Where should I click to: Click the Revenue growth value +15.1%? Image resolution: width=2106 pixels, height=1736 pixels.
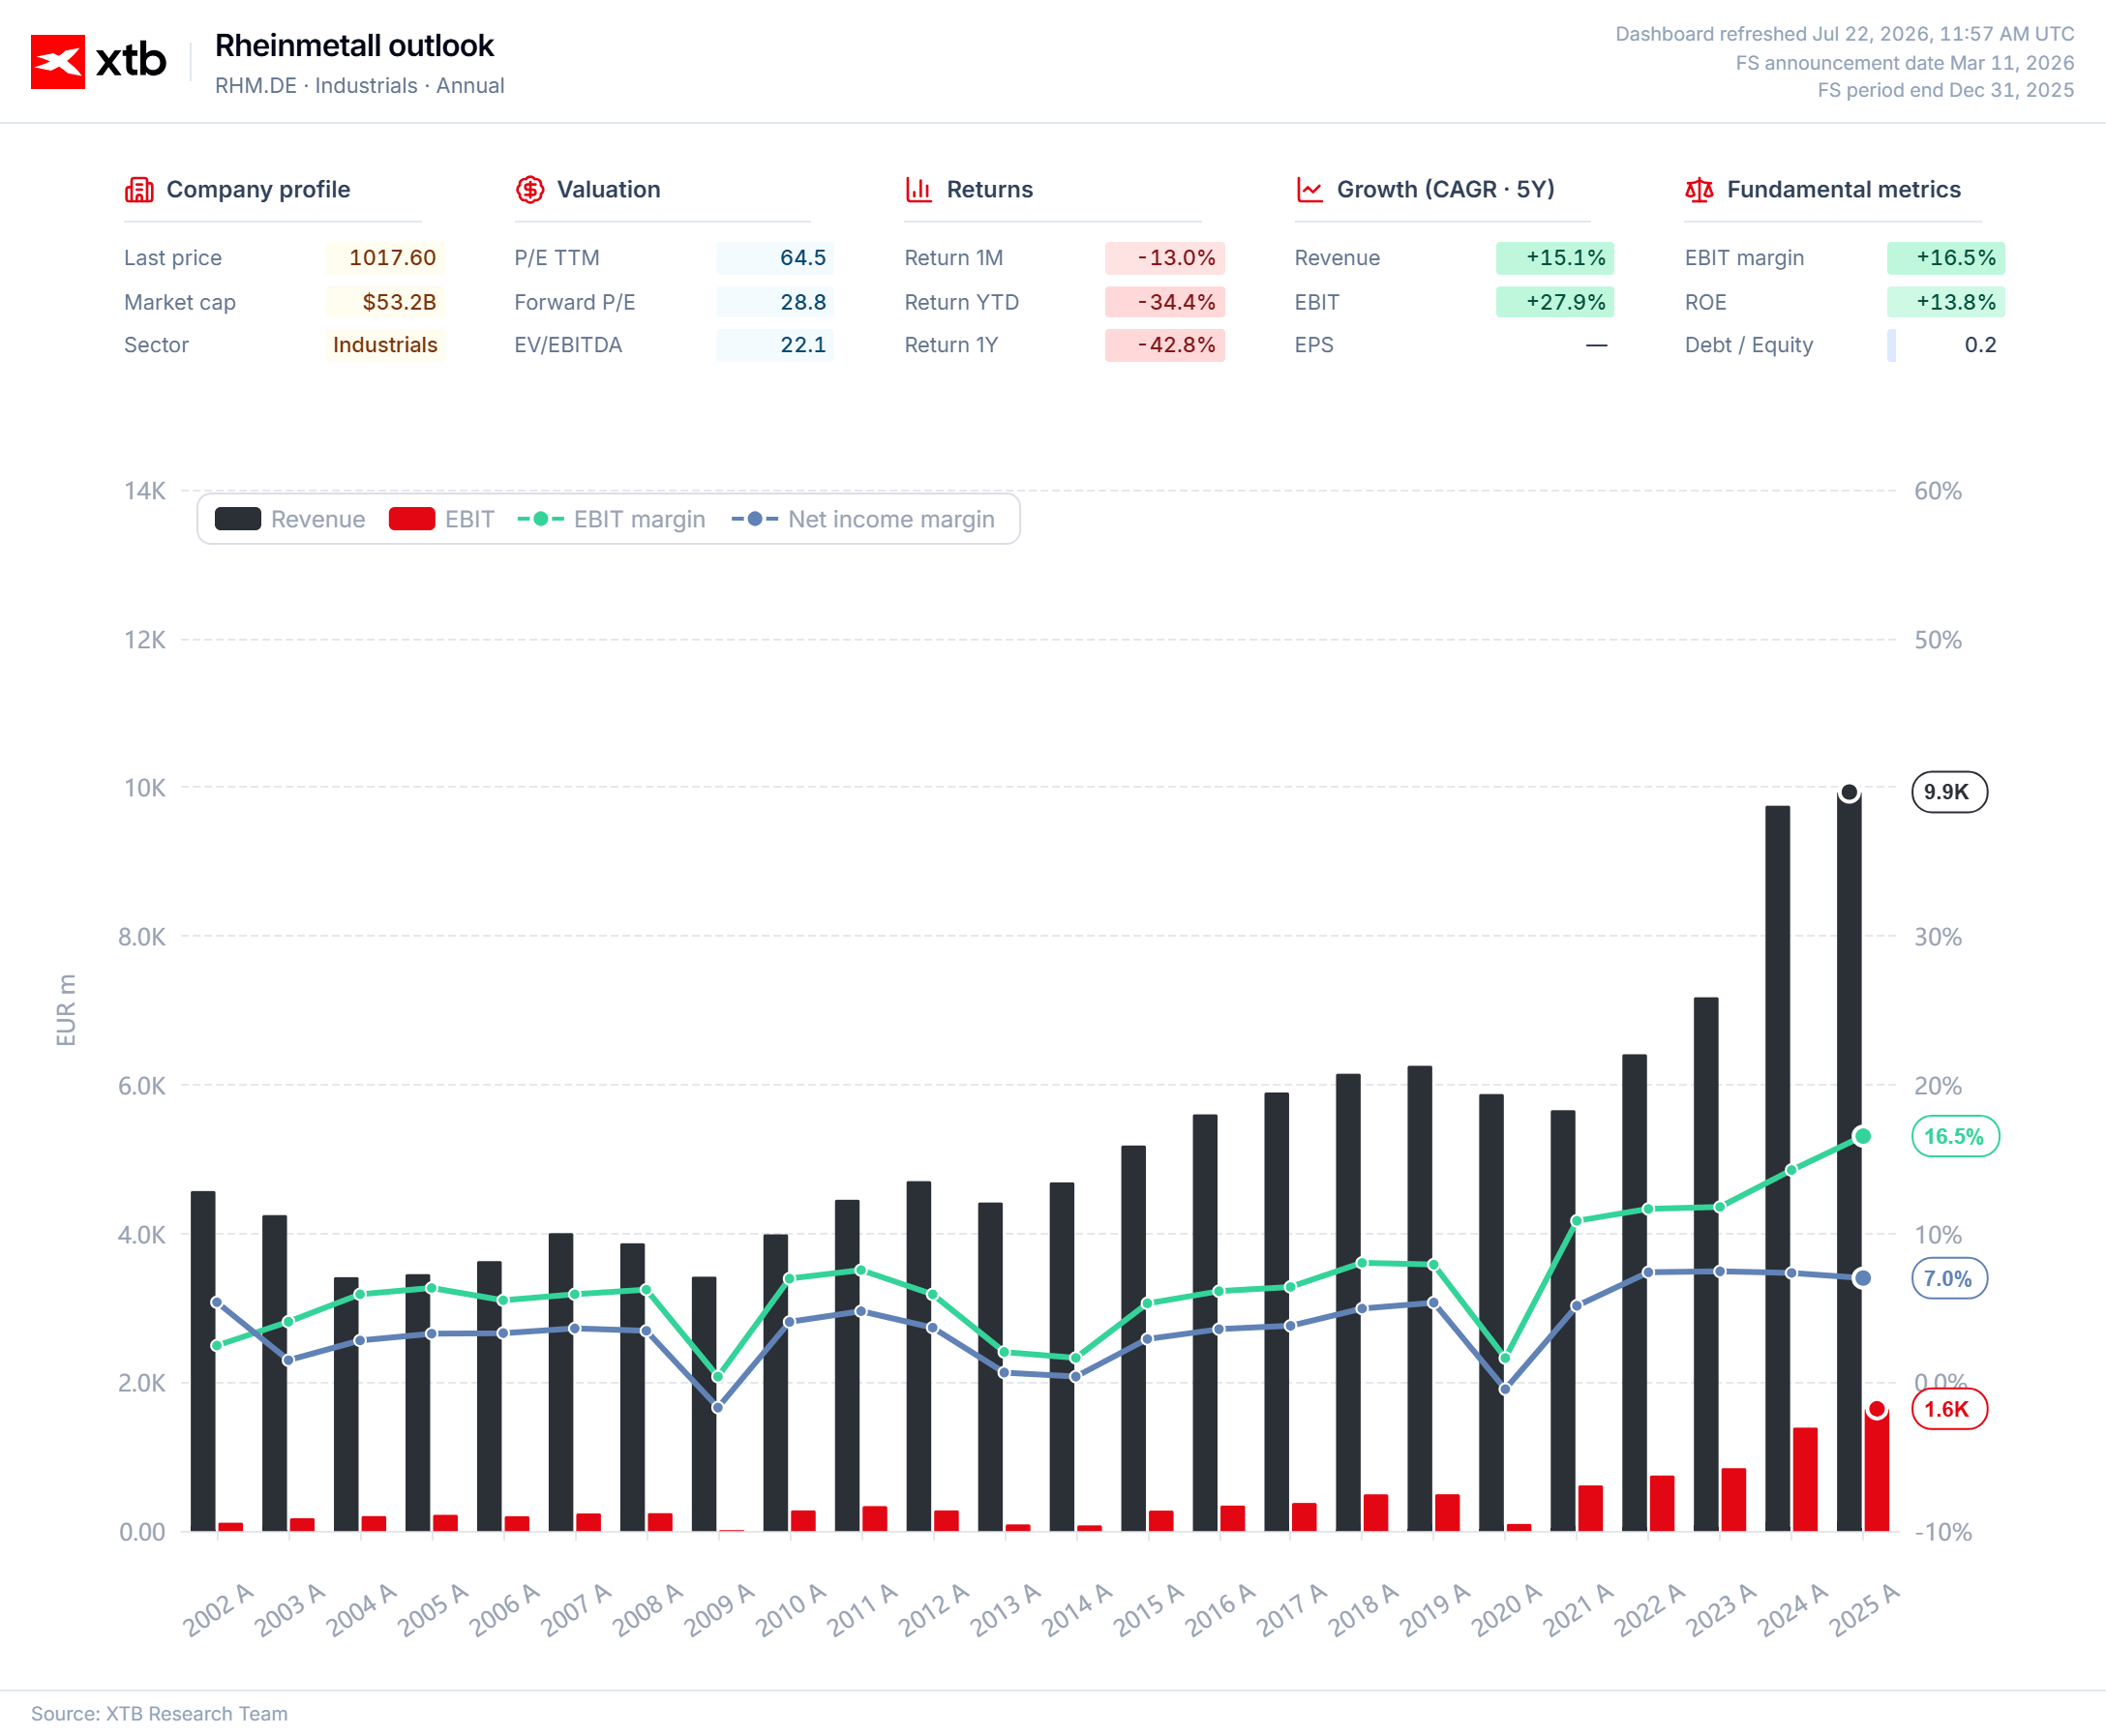pyautogui.click(x=1555, y=258)
